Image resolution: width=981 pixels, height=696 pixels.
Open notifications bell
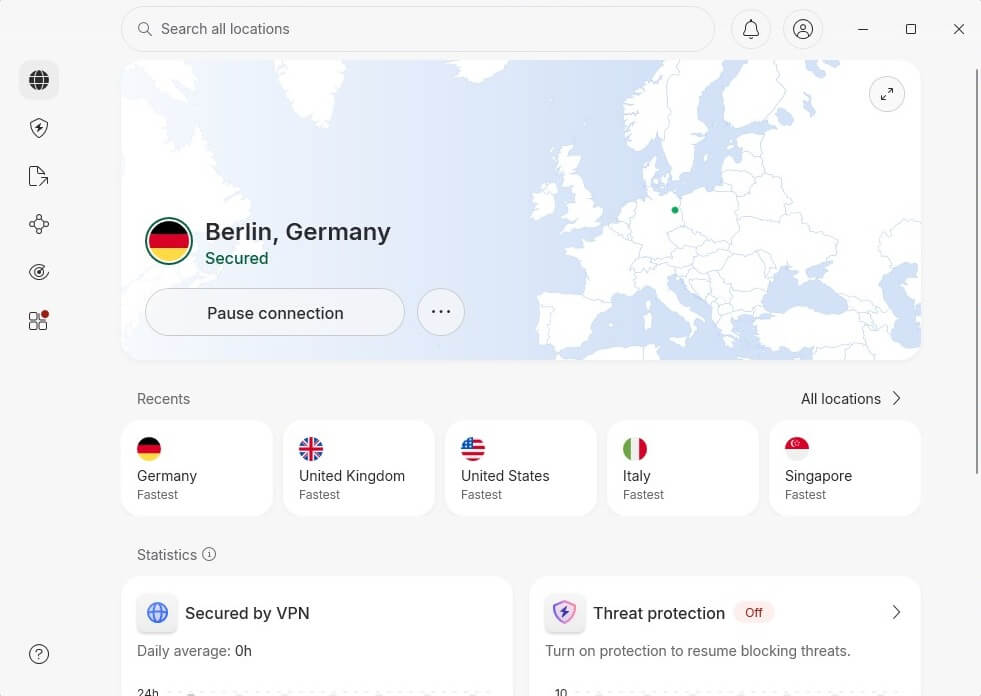pyautogui.click(x=751, y=29)
